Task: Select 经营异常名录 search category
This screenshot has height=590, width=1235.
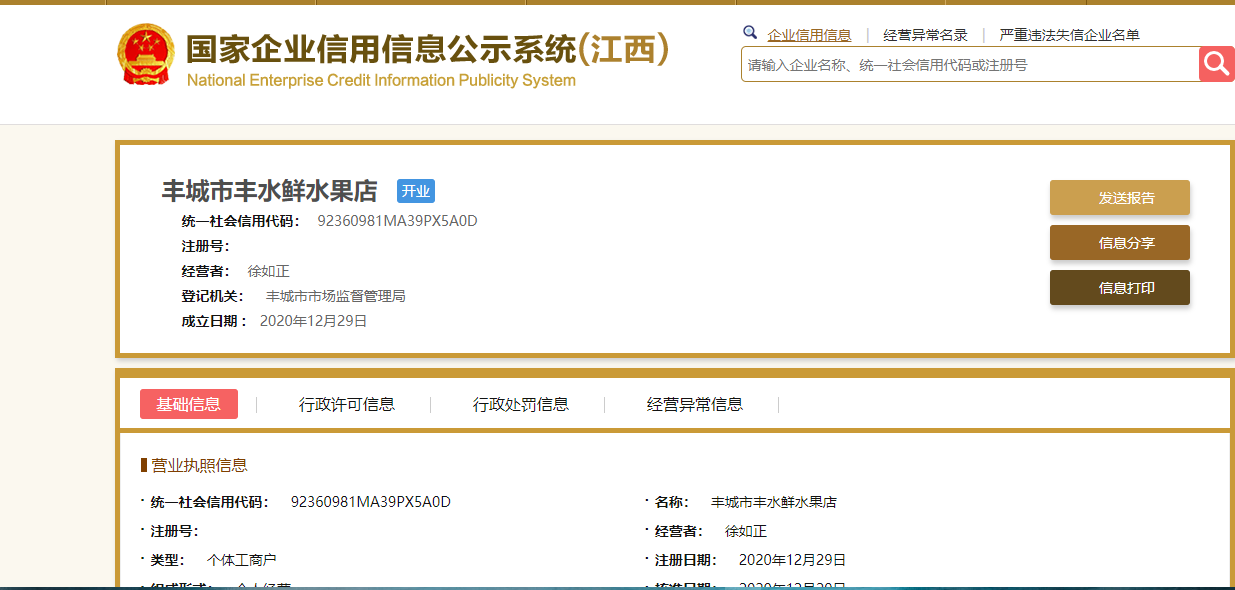Action: [925, 35]
